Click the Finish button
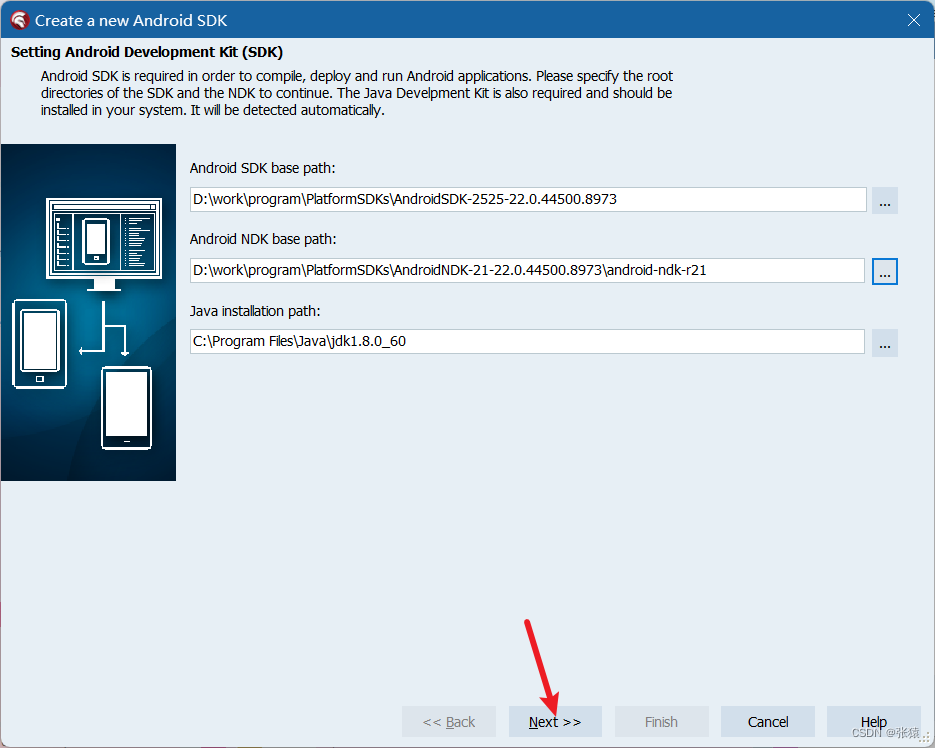The height and width of the screenshot is (748, 935). (661, 721)
